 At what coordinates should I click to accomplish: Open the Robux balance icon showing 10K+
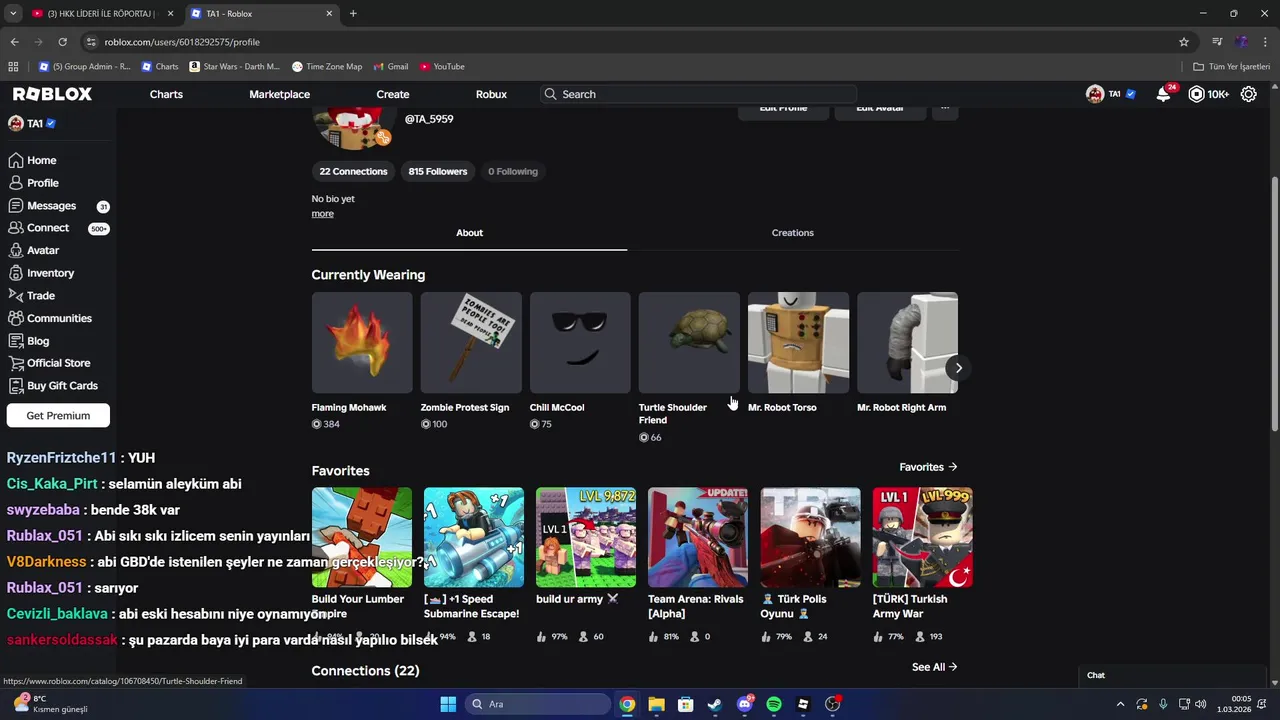1196,94
